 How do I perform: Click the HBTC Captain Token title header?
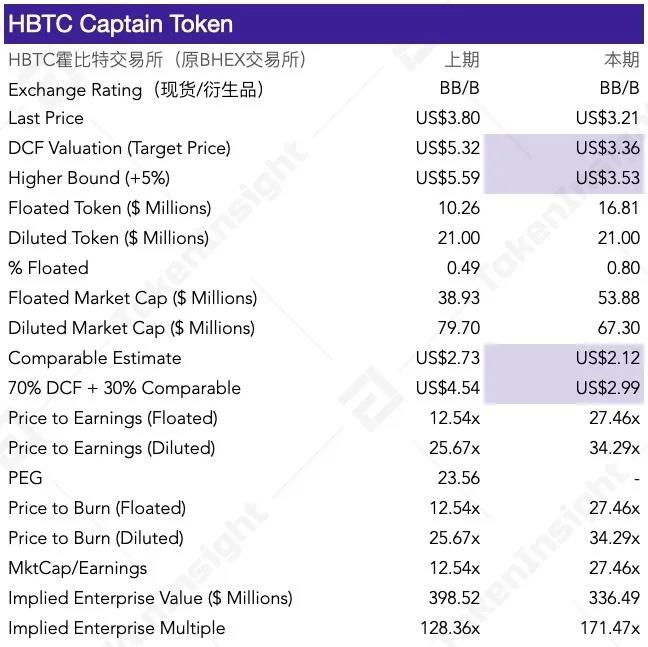click(x=120, y=24)
